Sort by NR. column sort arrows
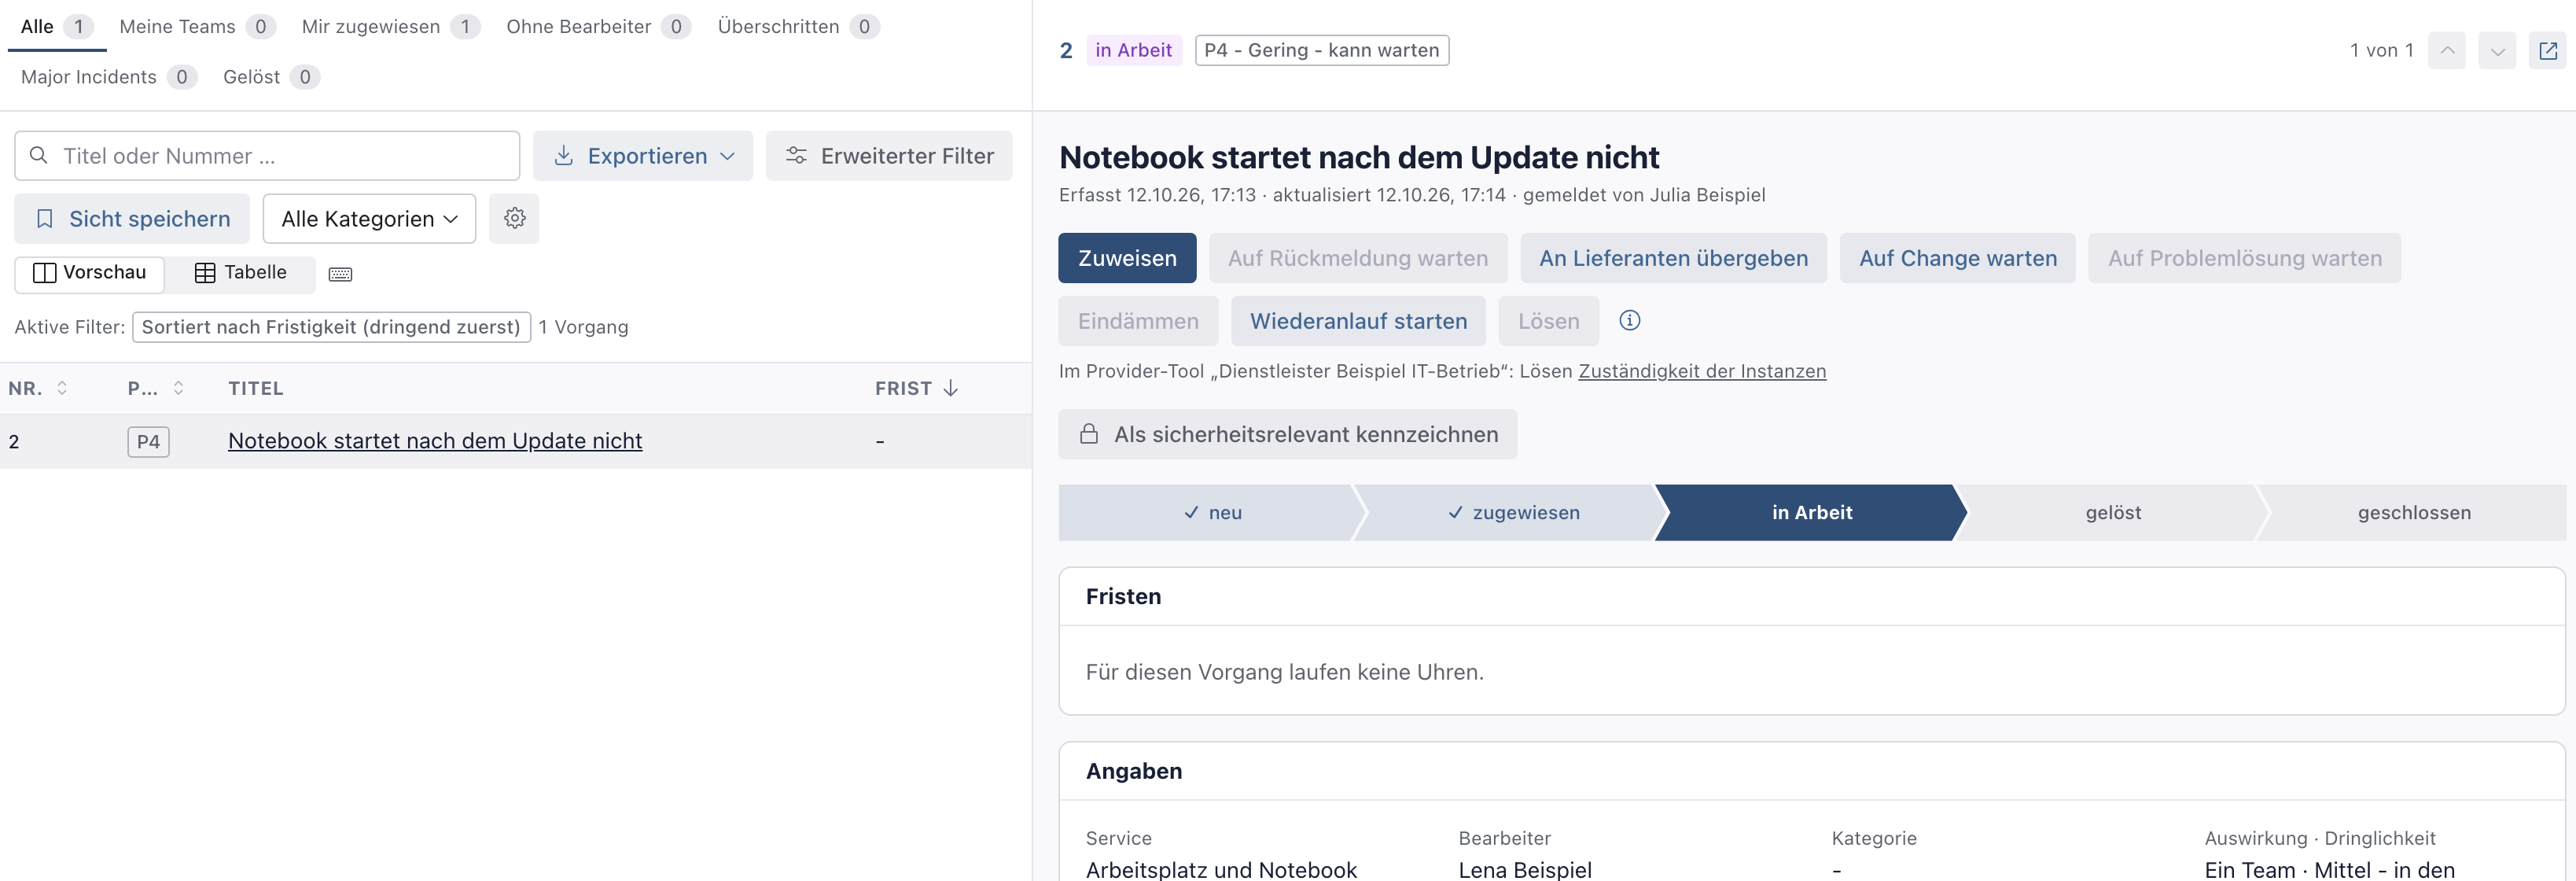The height and width of the screenshot is (881, 2576). (62, 388)
